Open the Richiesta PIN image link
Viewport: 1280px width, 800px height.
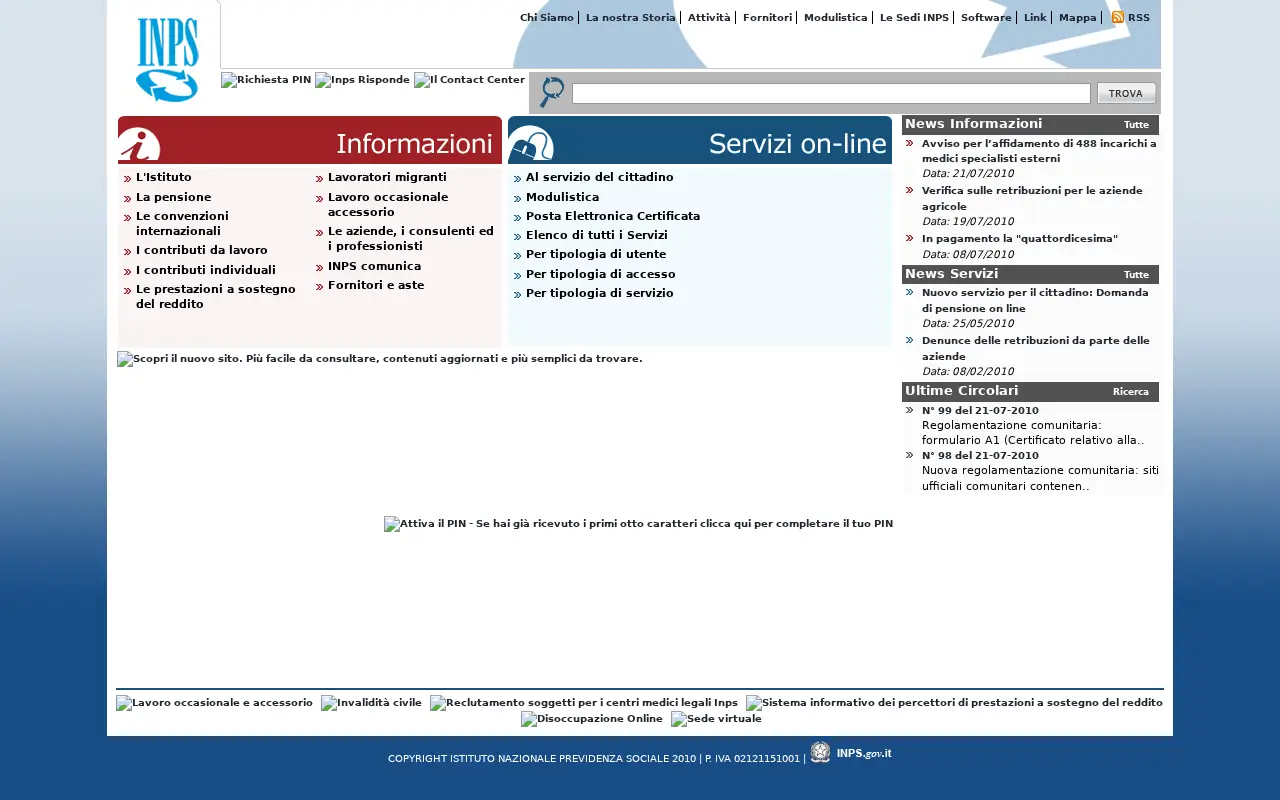click(266, 80)
